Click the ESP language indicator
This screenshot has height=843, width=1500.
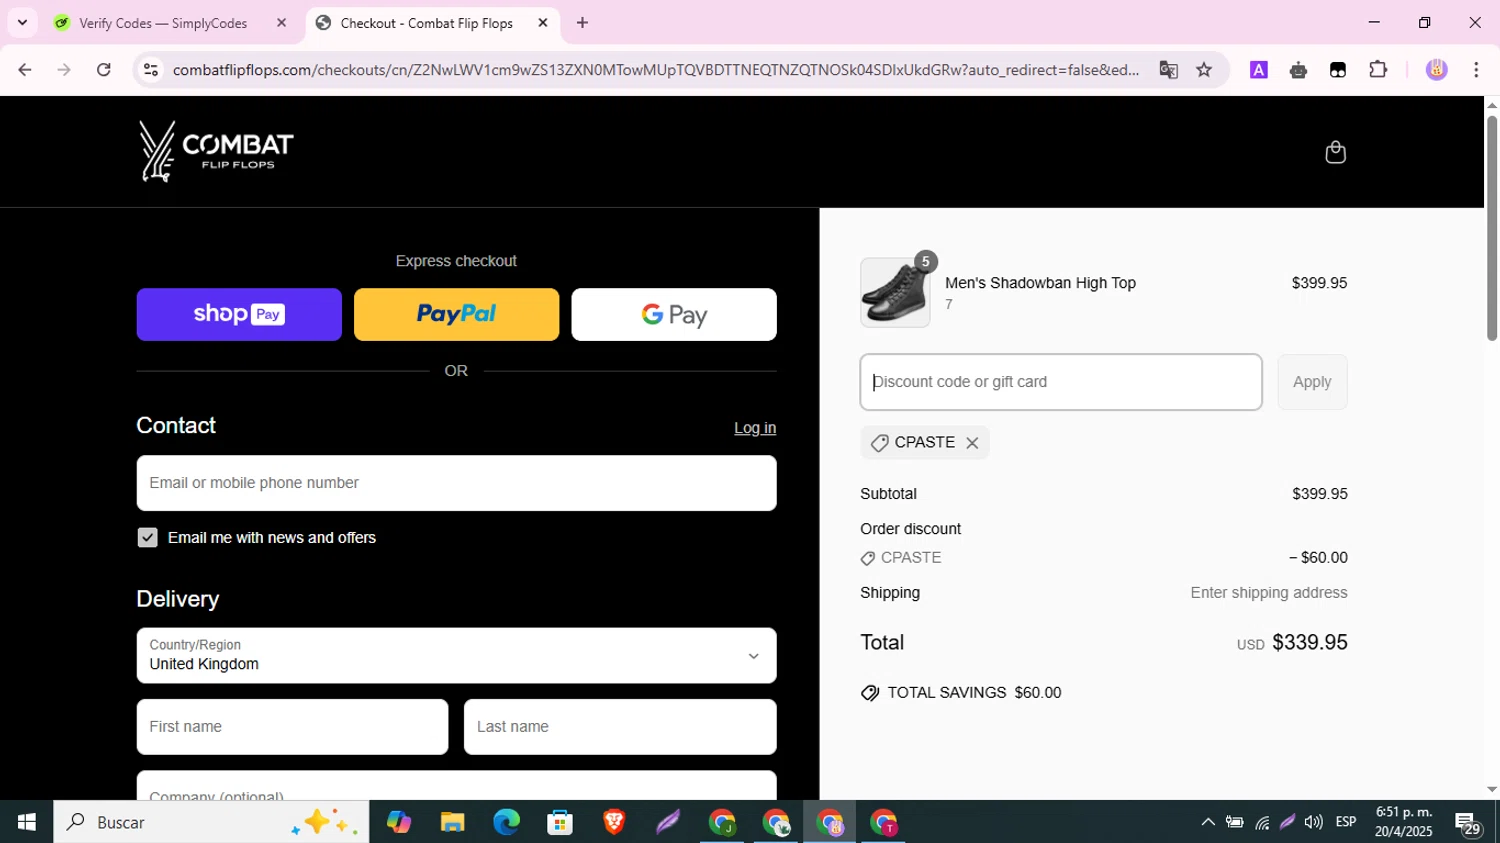1346,822
